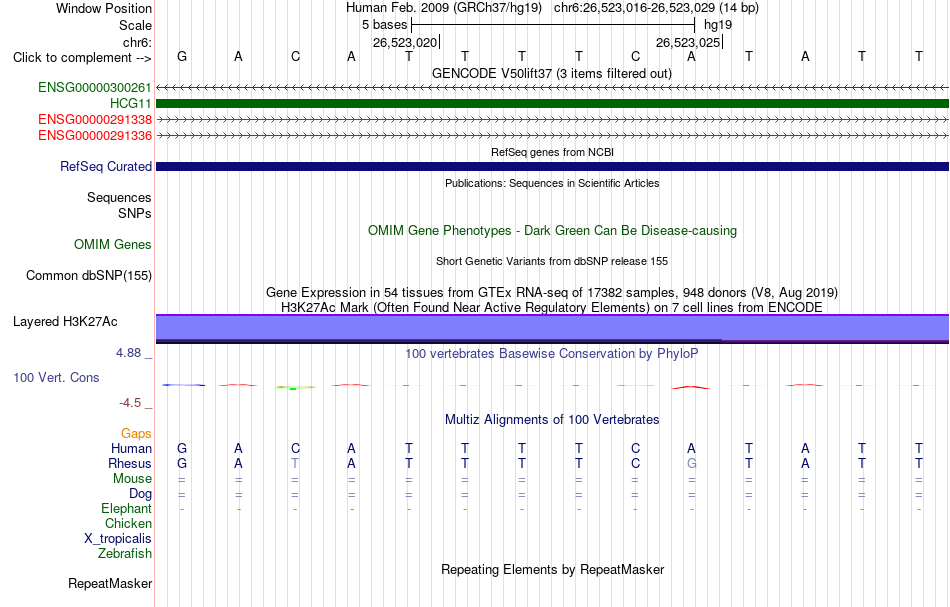Click the dark blue RefSeq Curated bar

tap(552, 167)
